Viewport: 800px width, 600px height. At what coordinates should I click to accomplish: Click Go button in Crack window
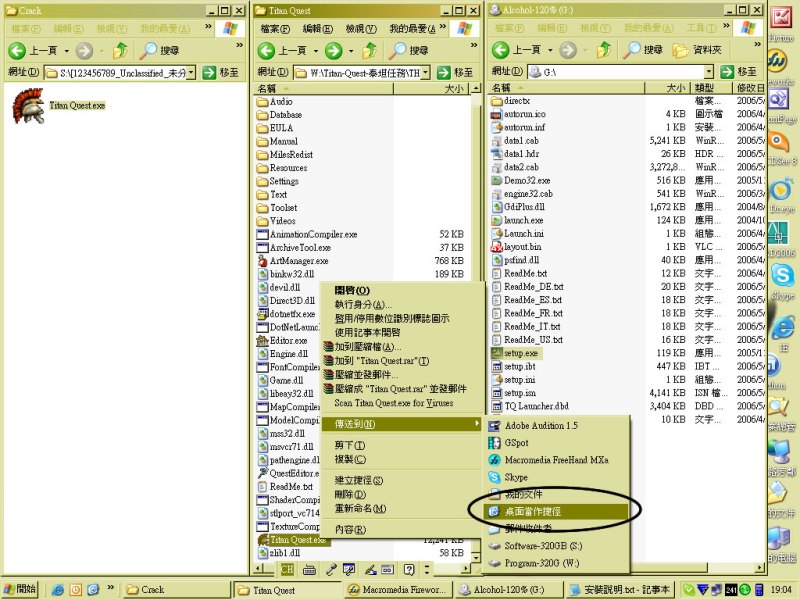click(x=220, y=72)
